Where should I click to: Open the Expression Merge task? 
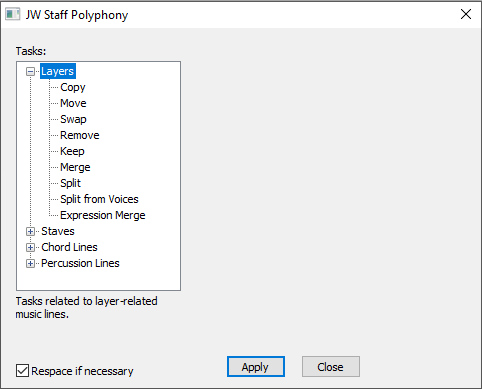[103, 215]
